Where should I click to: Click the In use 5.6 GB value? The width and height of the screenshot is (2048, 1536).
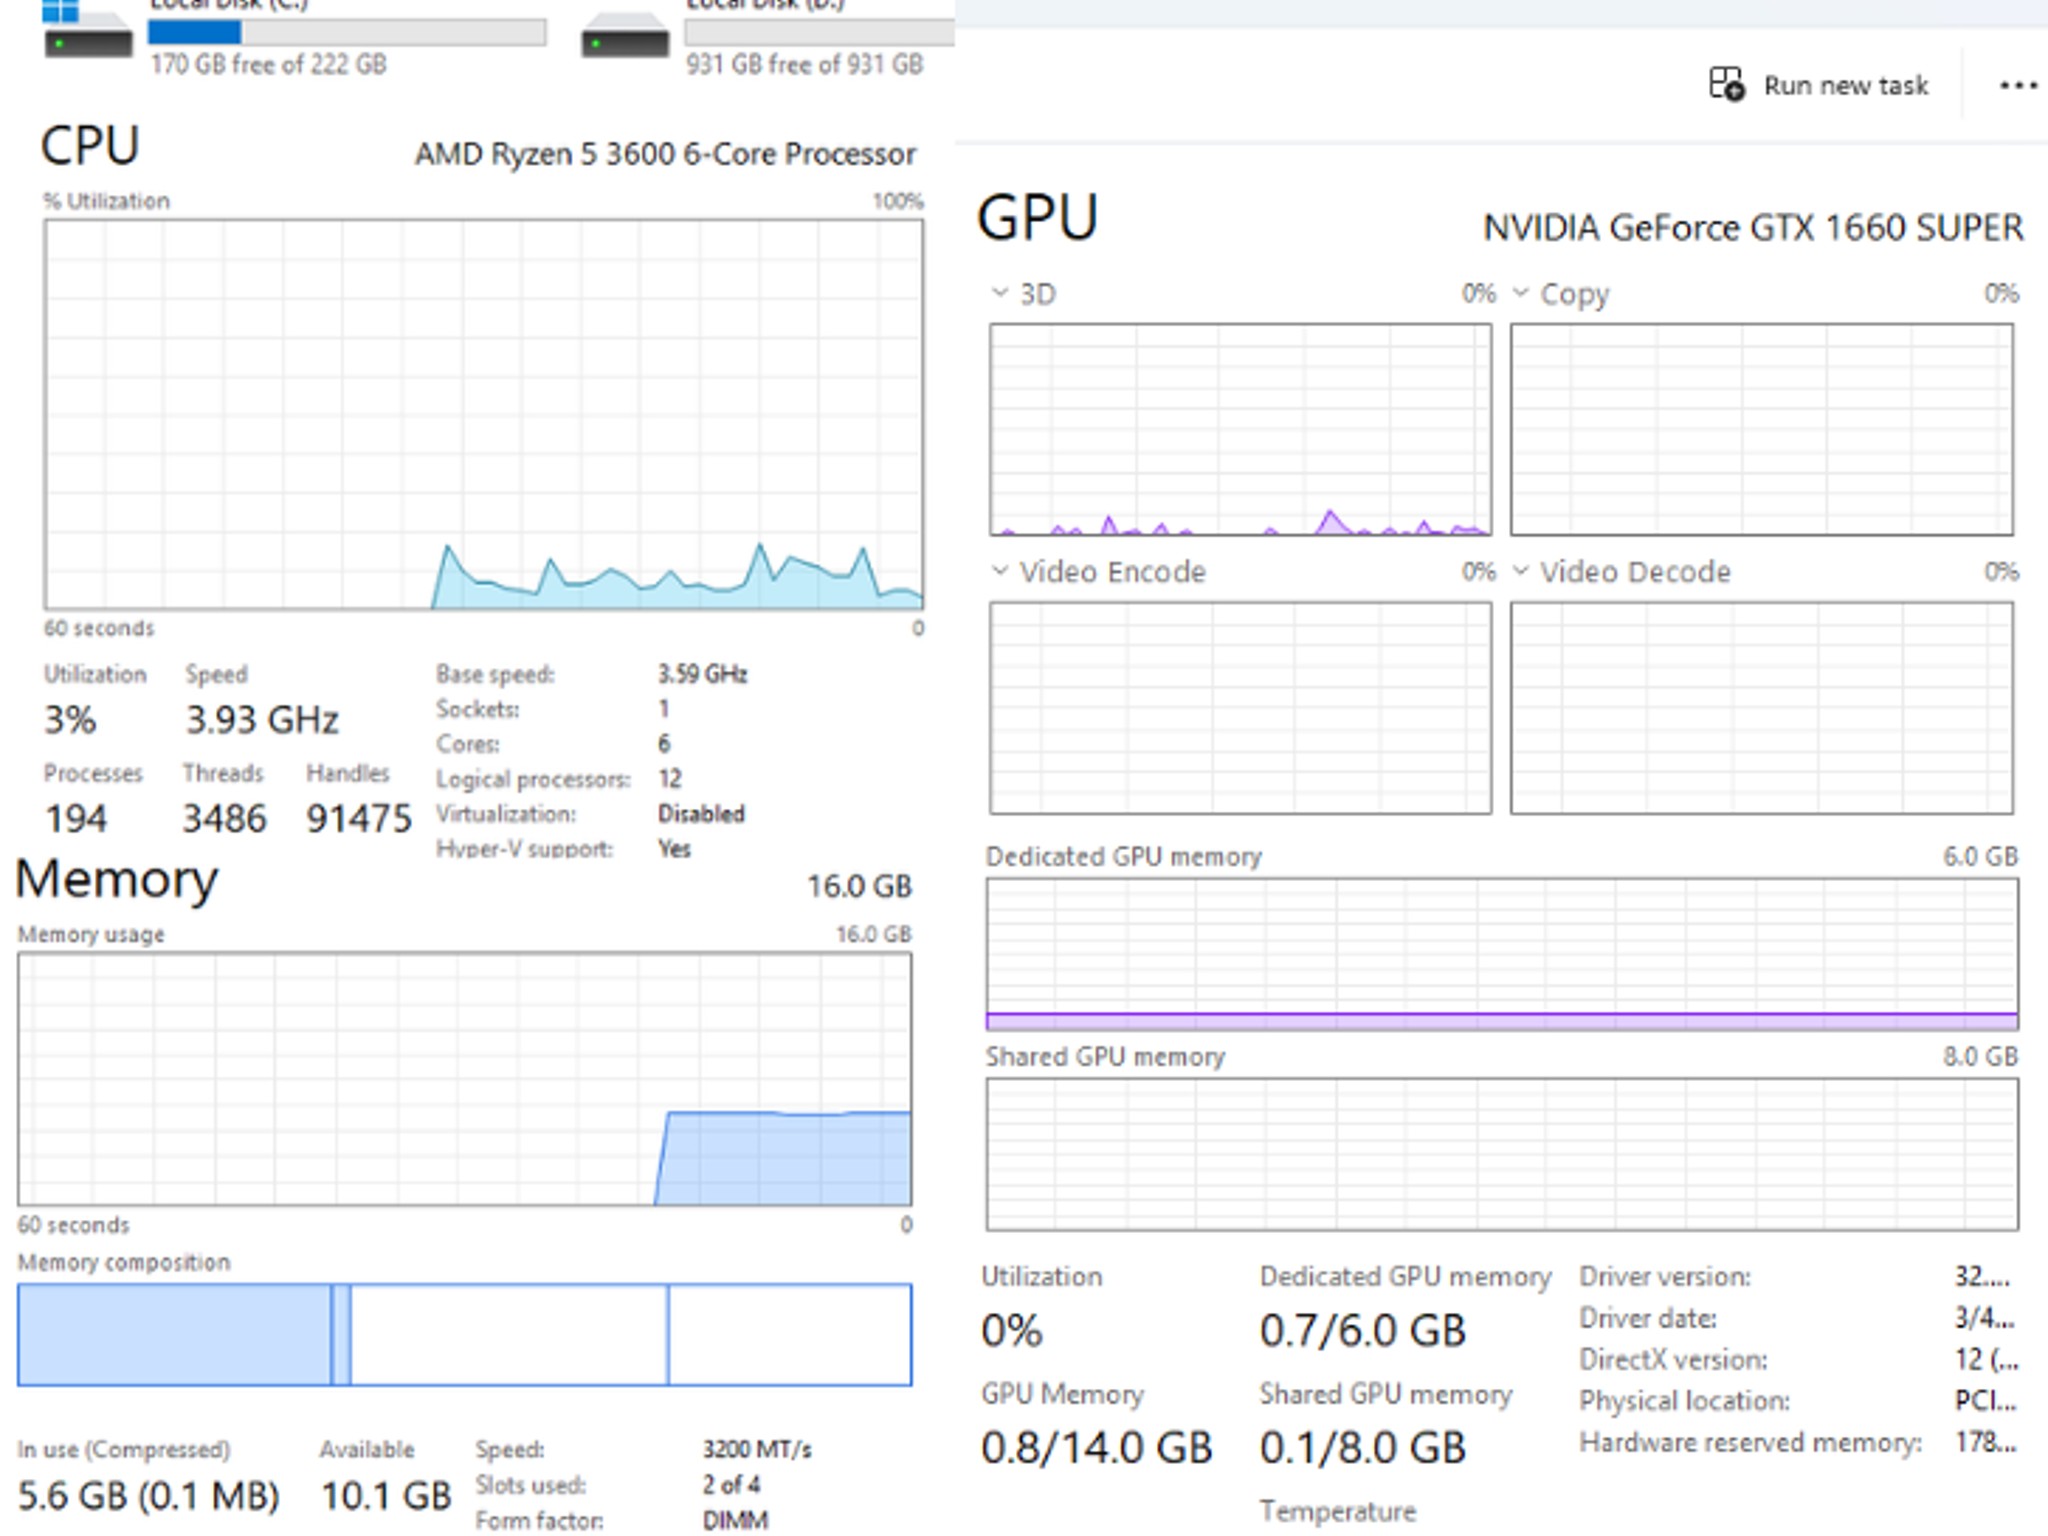pos(148,1496)
